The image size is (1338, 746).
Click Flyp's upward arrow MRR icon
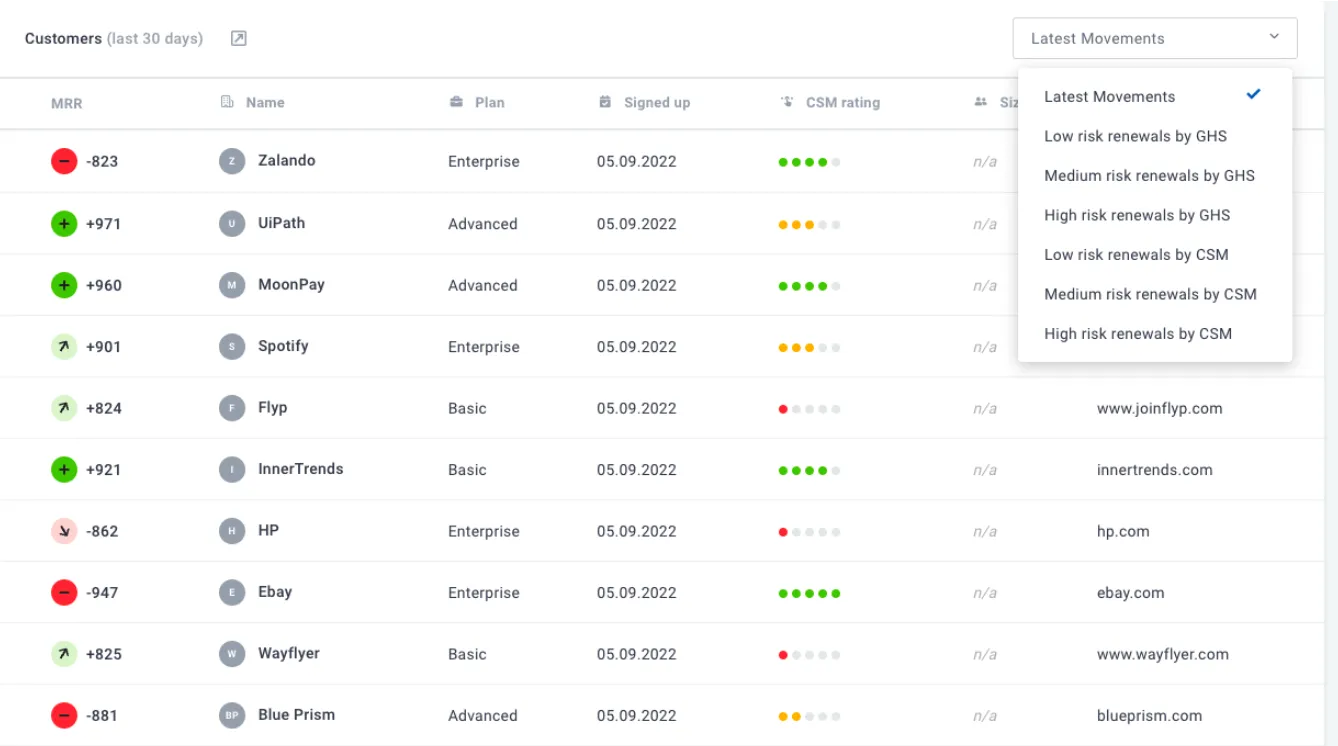pos(64,408)
